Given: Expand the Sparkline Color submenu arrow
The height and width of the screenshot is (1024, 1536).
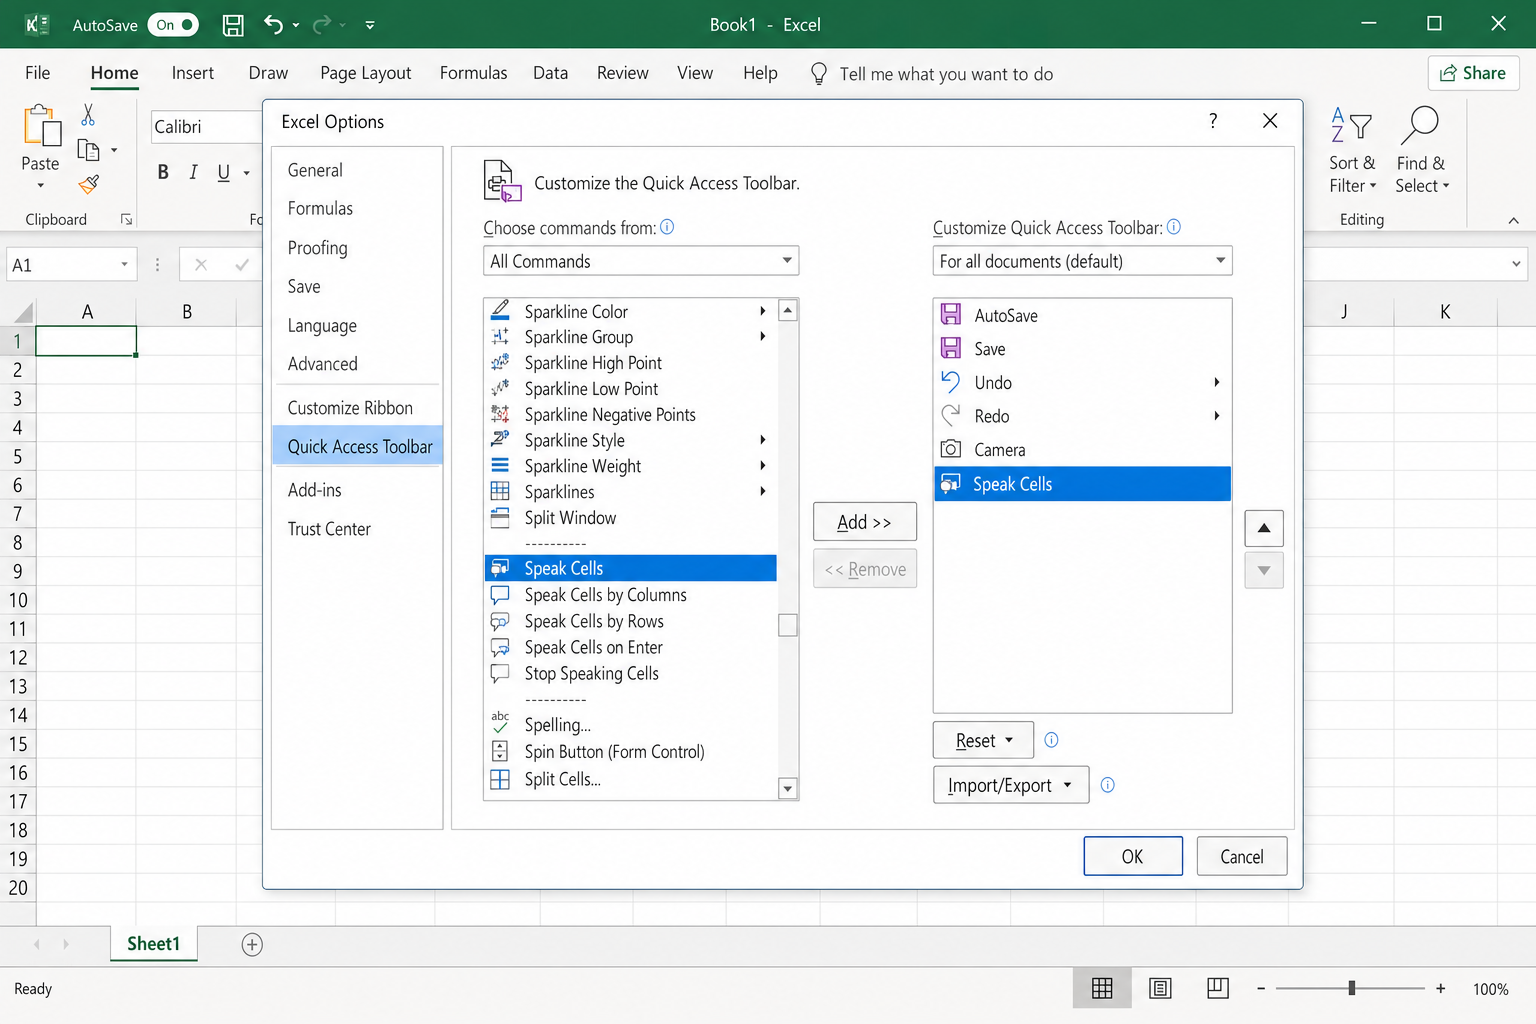Looking at the screenshot, I should [x=763, y=311].
